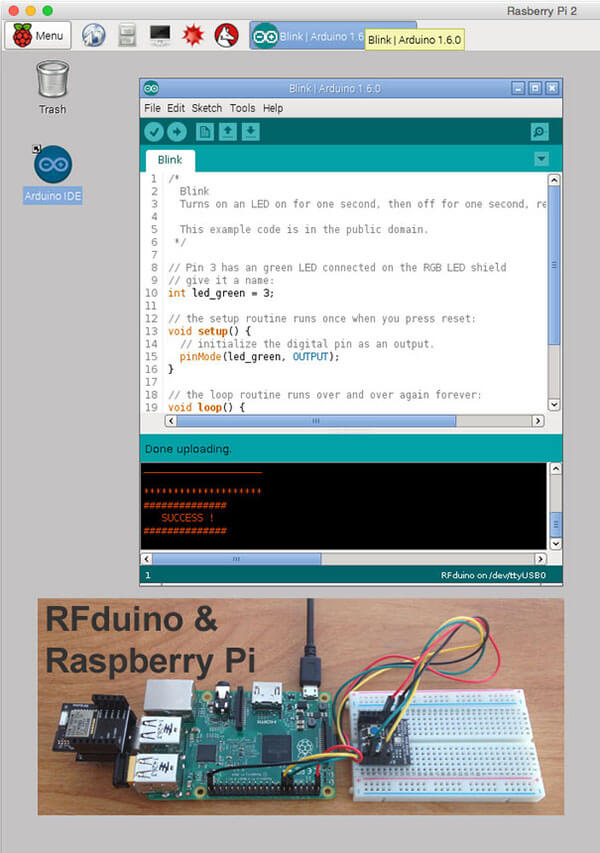Click 'RFduino on /dev/ttyUSB0' status text
This screenshot has width=600, height=853.
click(x=493, y=575)
